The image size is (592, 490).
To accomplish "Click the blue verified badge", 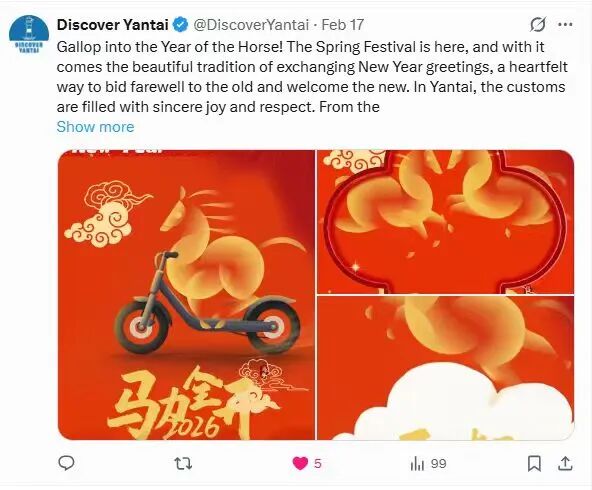I will coord(180,25).
